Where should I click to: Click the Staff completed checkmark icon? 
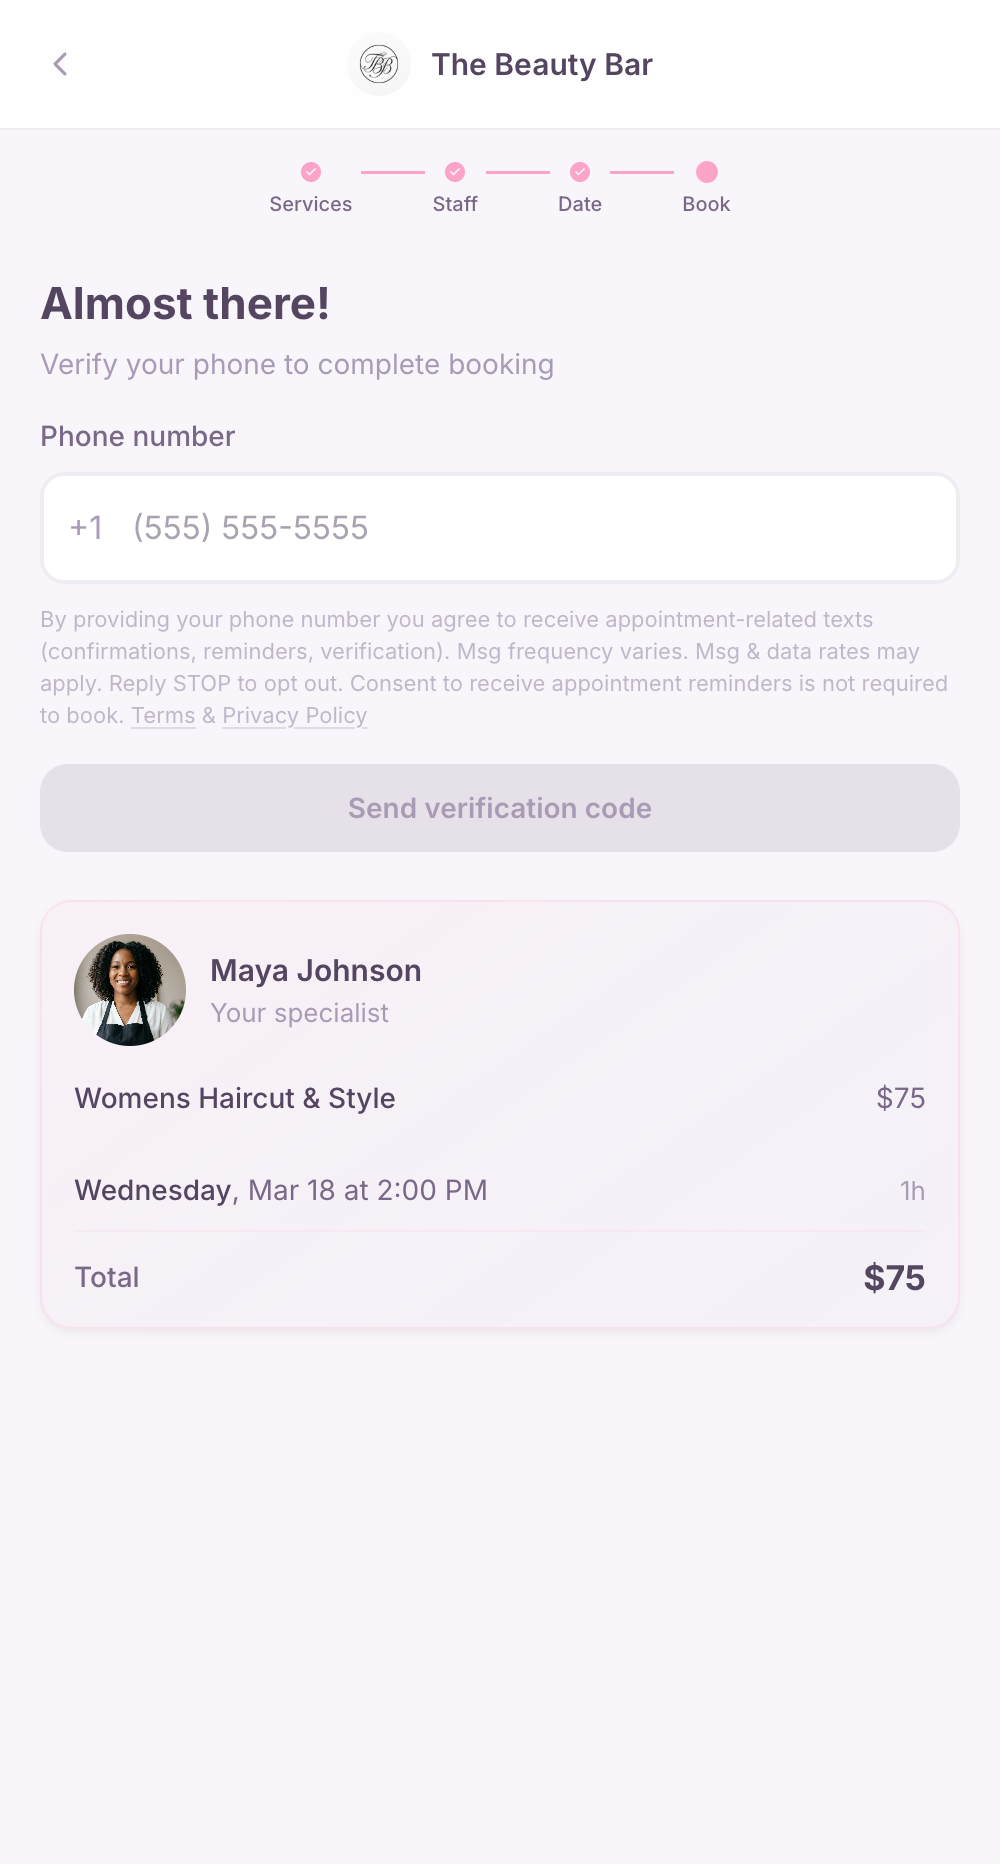click(455, 172)
